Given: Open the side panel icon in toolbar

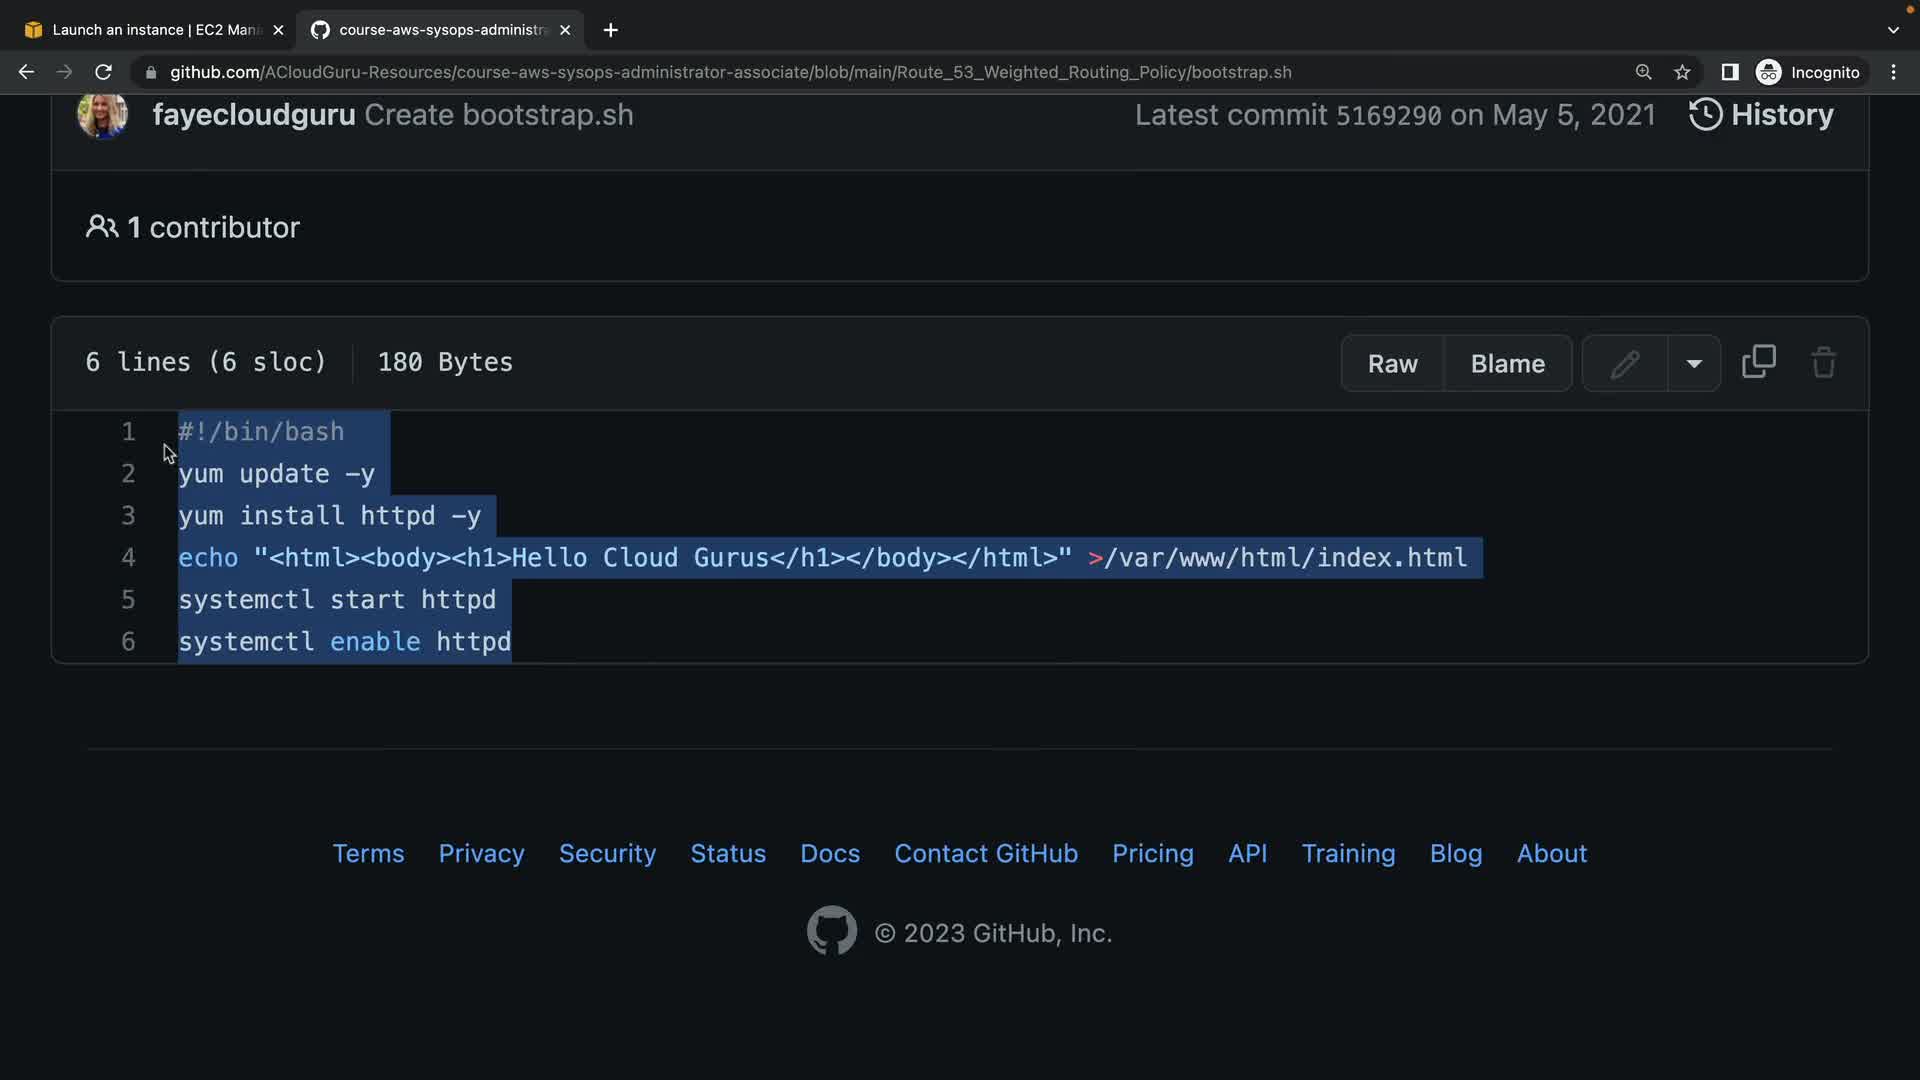Looking at the screenshot, I should [x=1729, y=72].
